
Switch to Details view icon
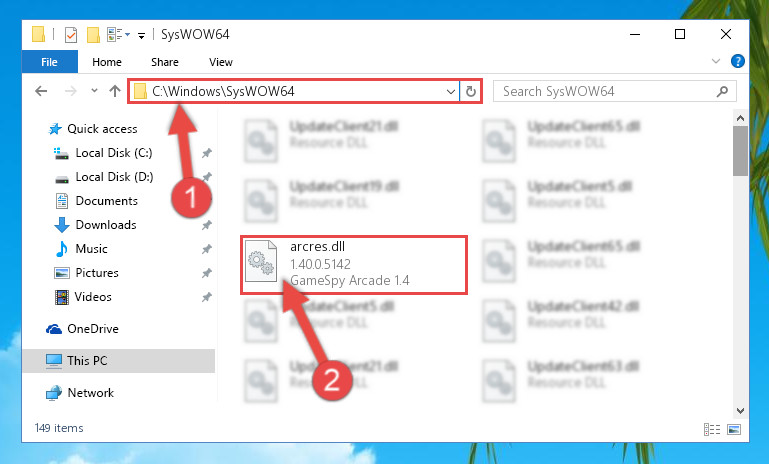712,430
